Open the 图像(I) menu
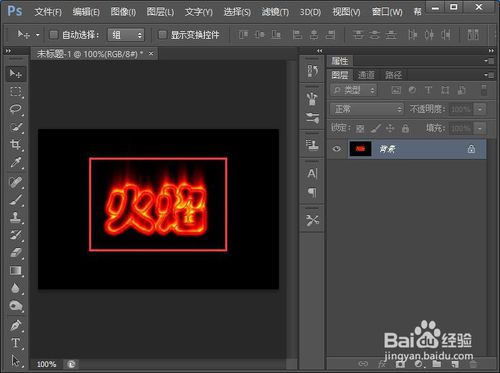Viewport: 500px width, 373px height. pos(123,12)
